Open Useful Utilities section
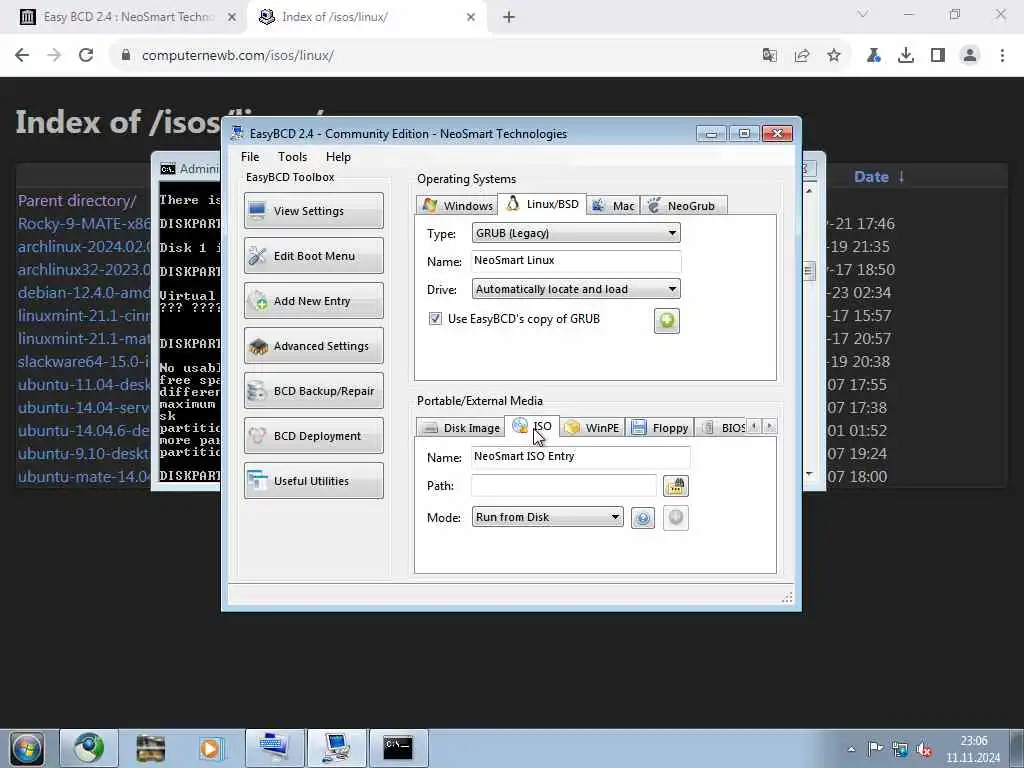The width and height of the screenshot is (1024, 768). 313,481
